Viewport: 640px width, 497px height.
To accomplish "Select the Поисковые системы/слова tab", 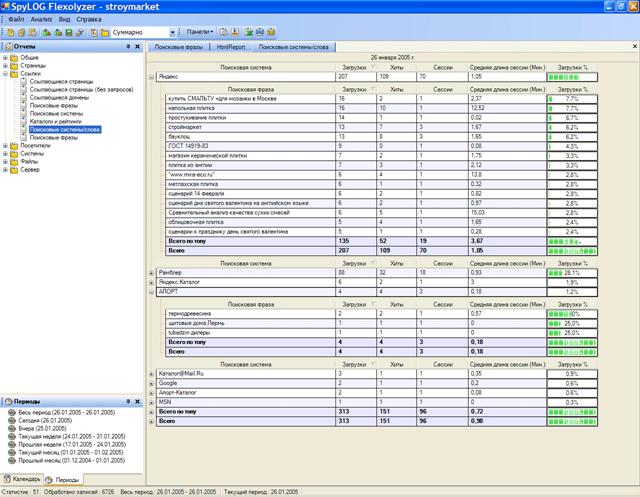I will (x=293, y=47).
